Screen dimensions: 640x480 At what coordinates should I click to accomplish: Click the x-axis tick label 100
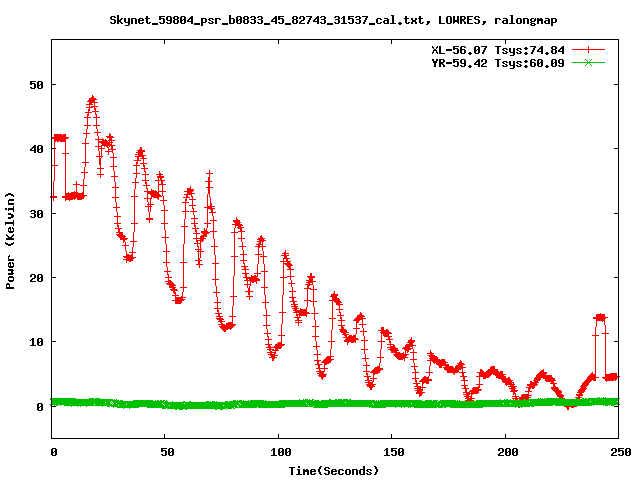(x=280, y=452)
